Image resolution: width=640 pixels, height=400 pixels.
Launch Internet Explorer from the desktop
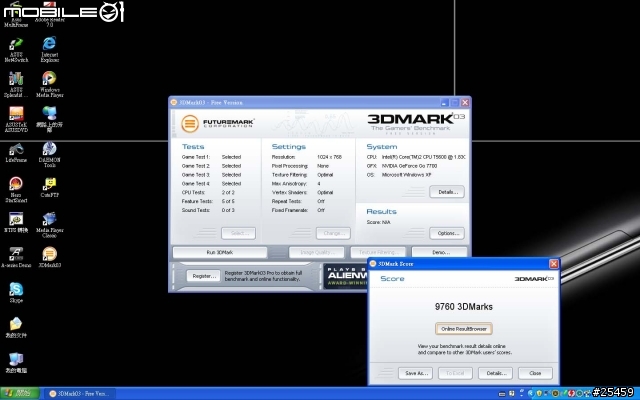click(x=49, y=49)
